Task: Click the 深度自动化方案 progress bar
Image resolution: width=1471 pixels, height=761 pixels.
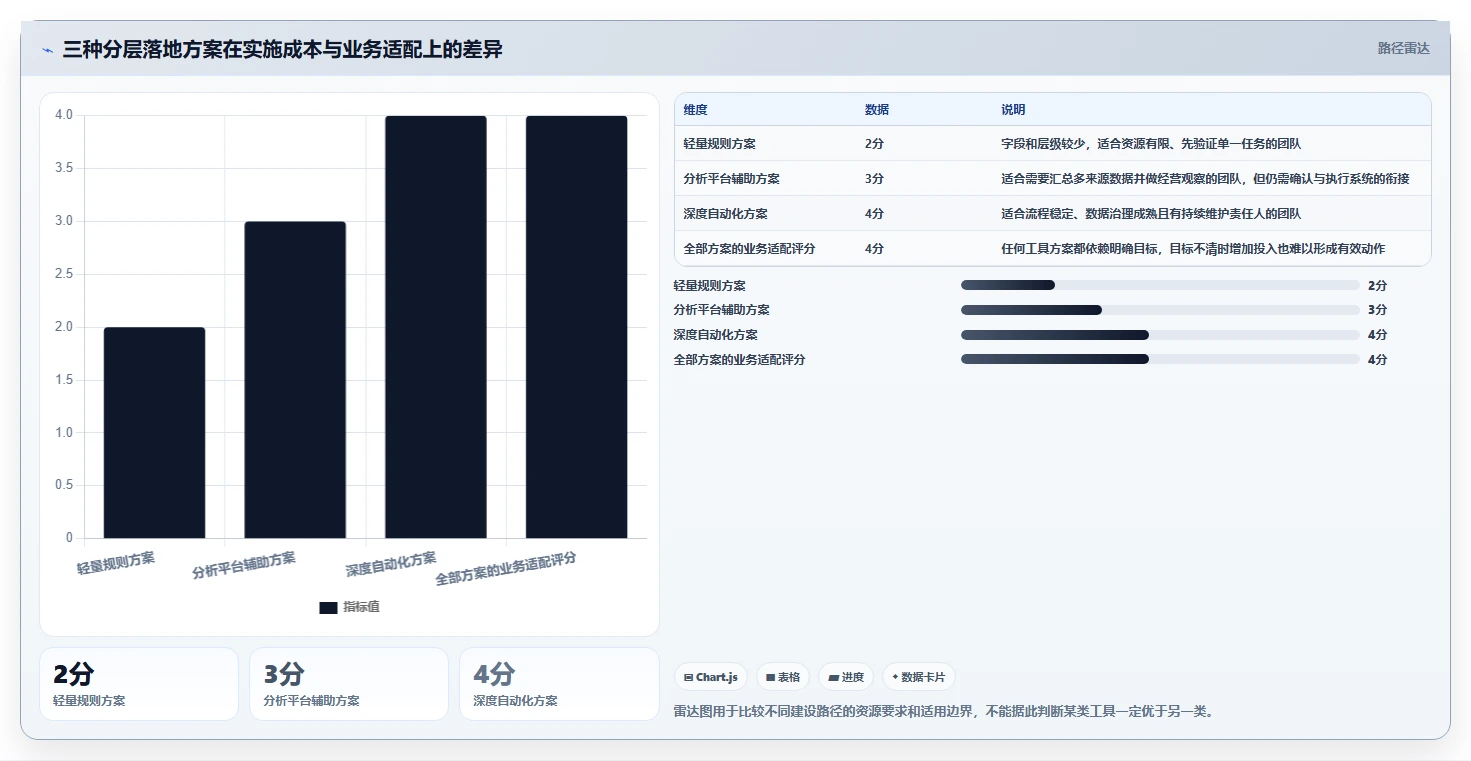Action: pyautogui.click(x=1160, y=335)
